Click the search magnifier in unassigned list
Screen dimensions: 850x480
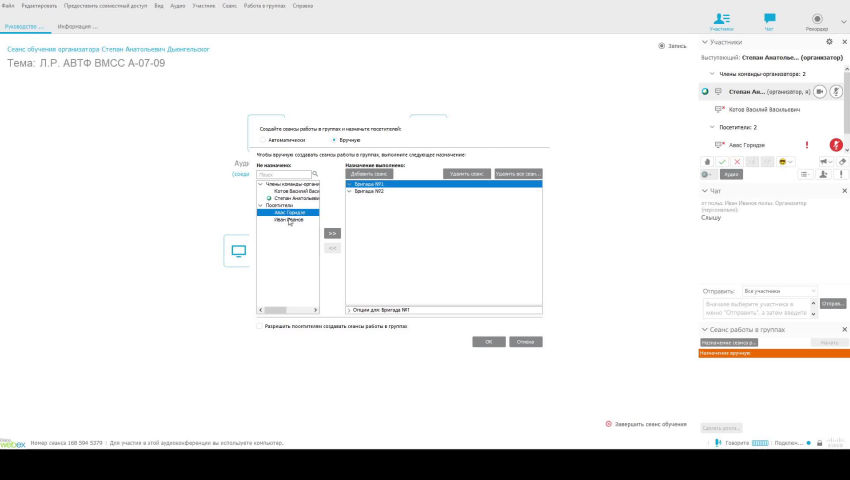(x=314, y=173)
